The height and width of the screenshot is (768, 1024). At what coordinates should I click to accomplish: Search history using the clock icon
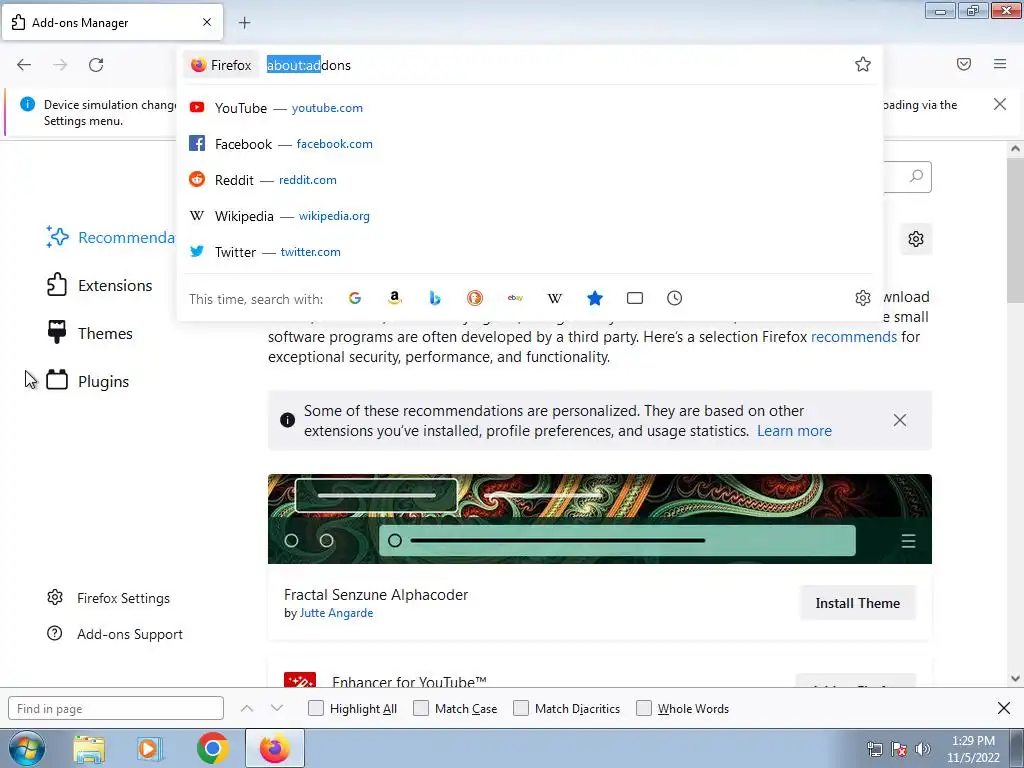(675, 298)
